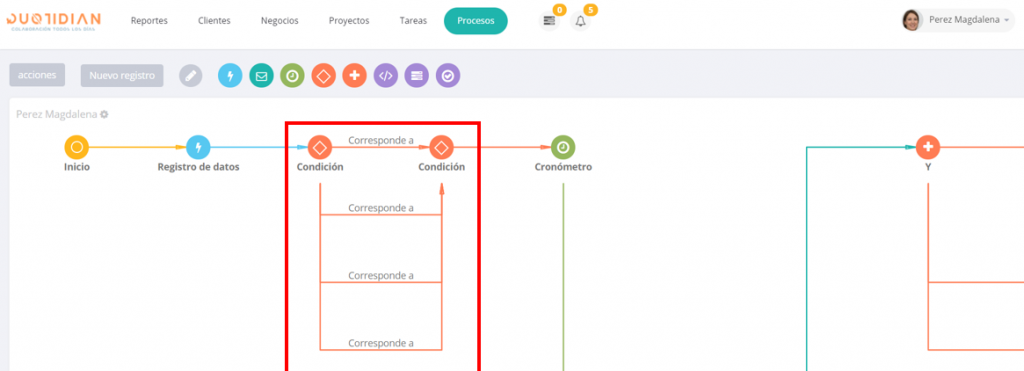Switch to the Procesos tab

click(x=475, y=21)
